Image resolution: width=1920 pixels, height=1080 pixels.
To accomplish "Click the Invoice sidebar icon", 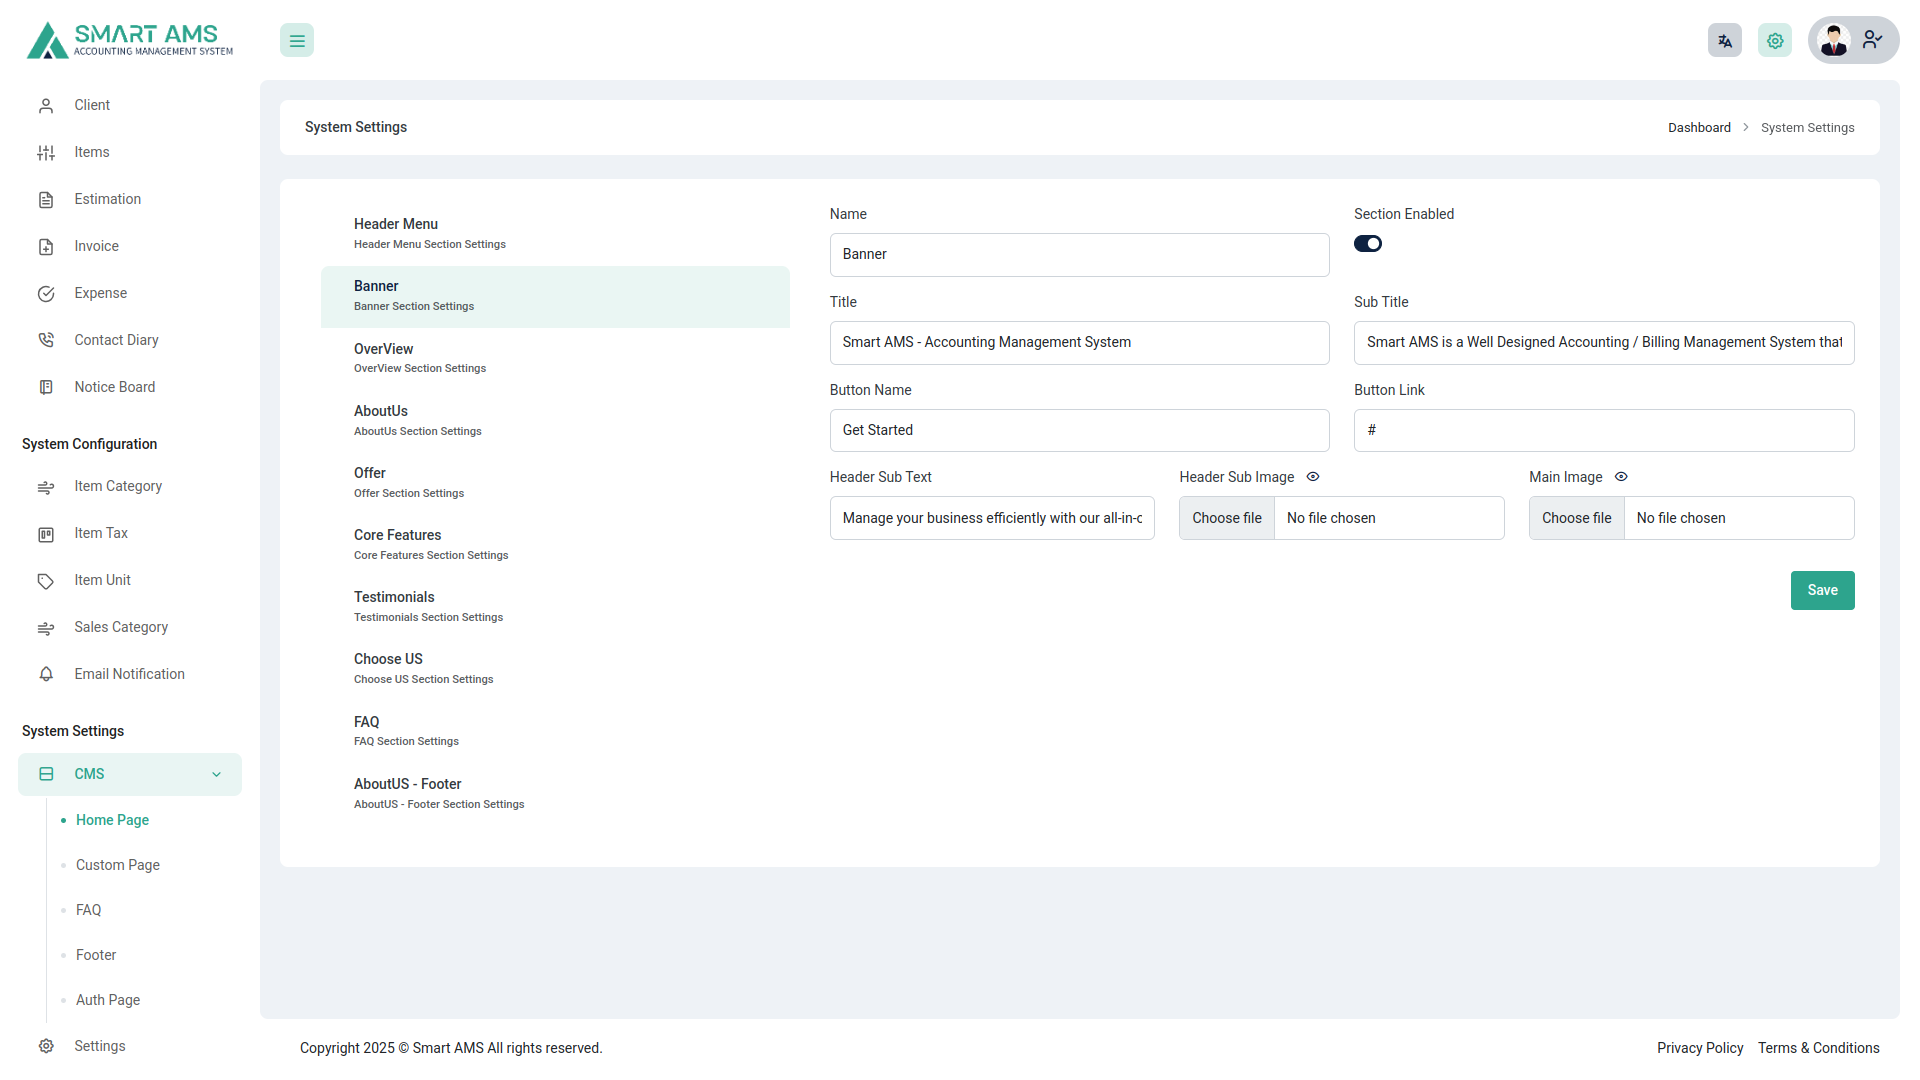I will 46,247.
